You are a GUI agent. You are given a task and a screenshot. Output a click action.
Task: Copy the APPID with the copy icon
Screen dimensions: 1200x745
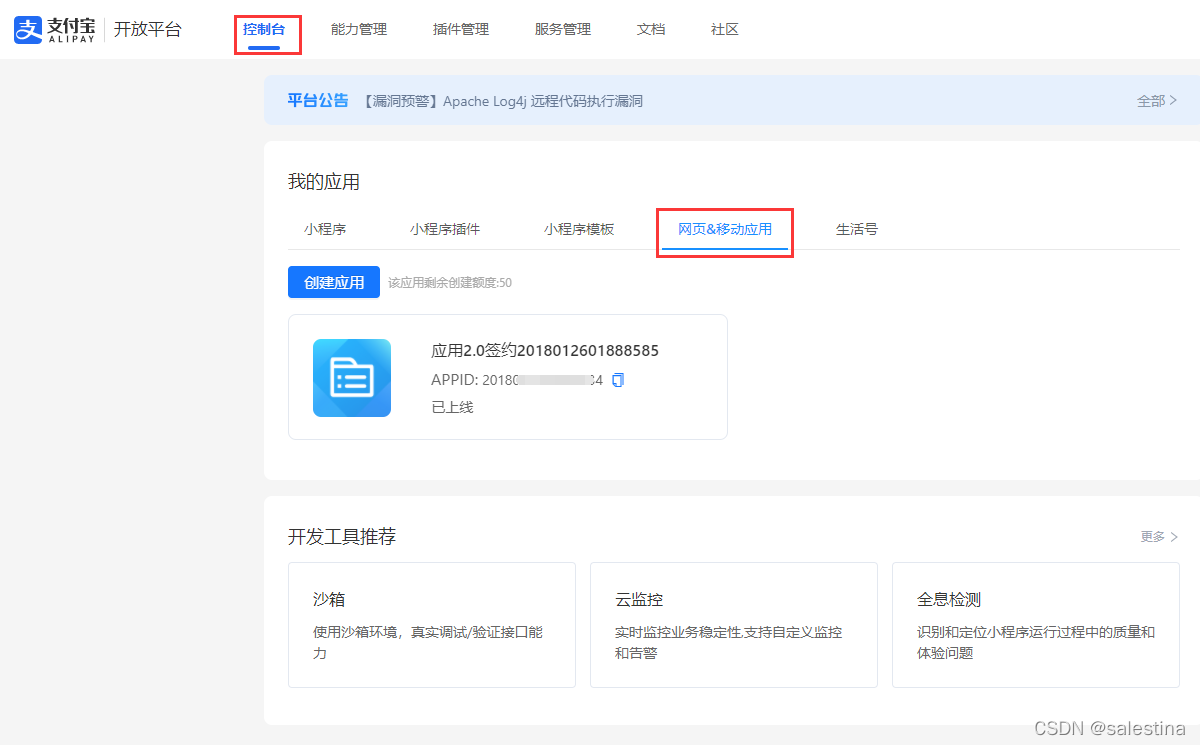pyautogui.click(x=618, y=380)
